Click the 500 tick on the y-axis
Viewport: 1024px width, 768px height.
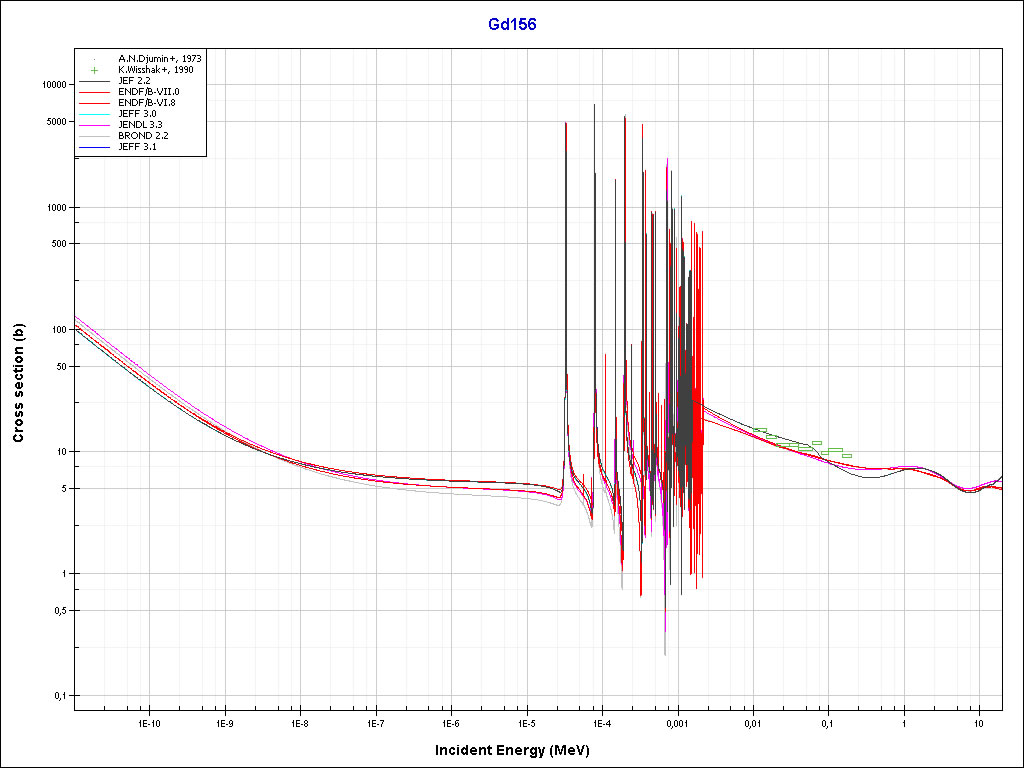point(57,244)
